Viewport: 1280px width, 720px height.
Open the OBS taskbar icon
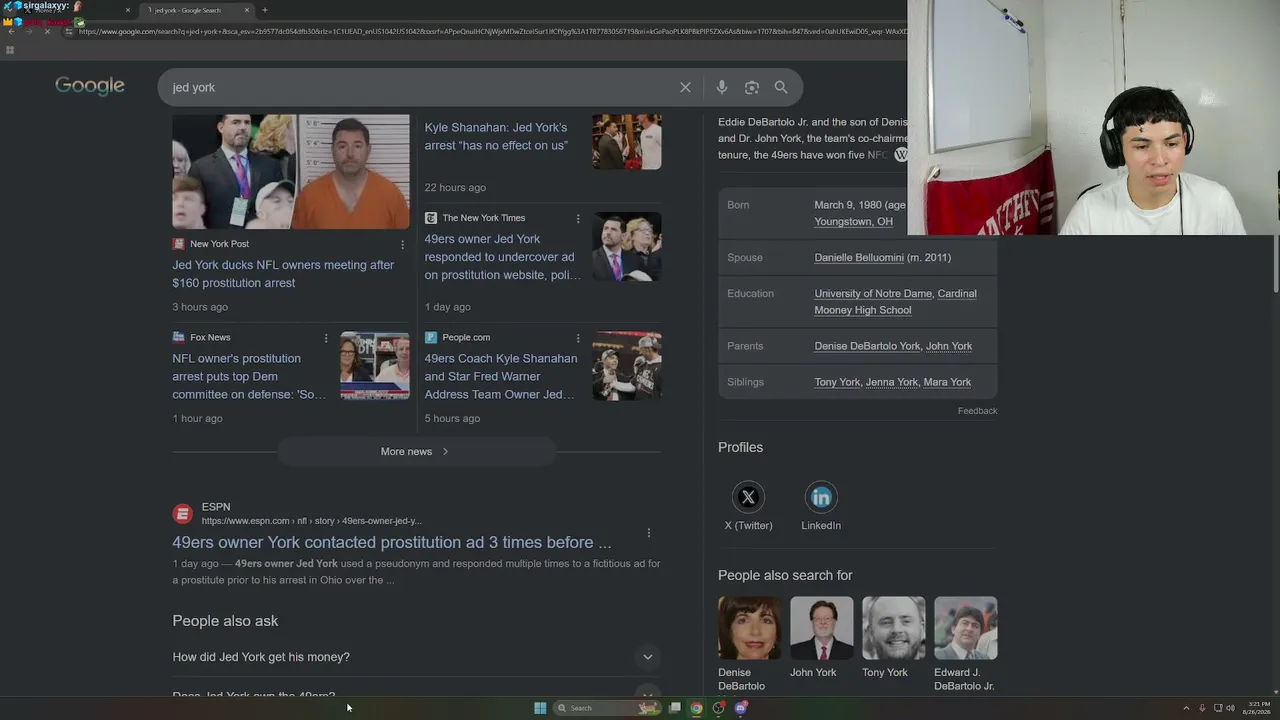(718, 708)
